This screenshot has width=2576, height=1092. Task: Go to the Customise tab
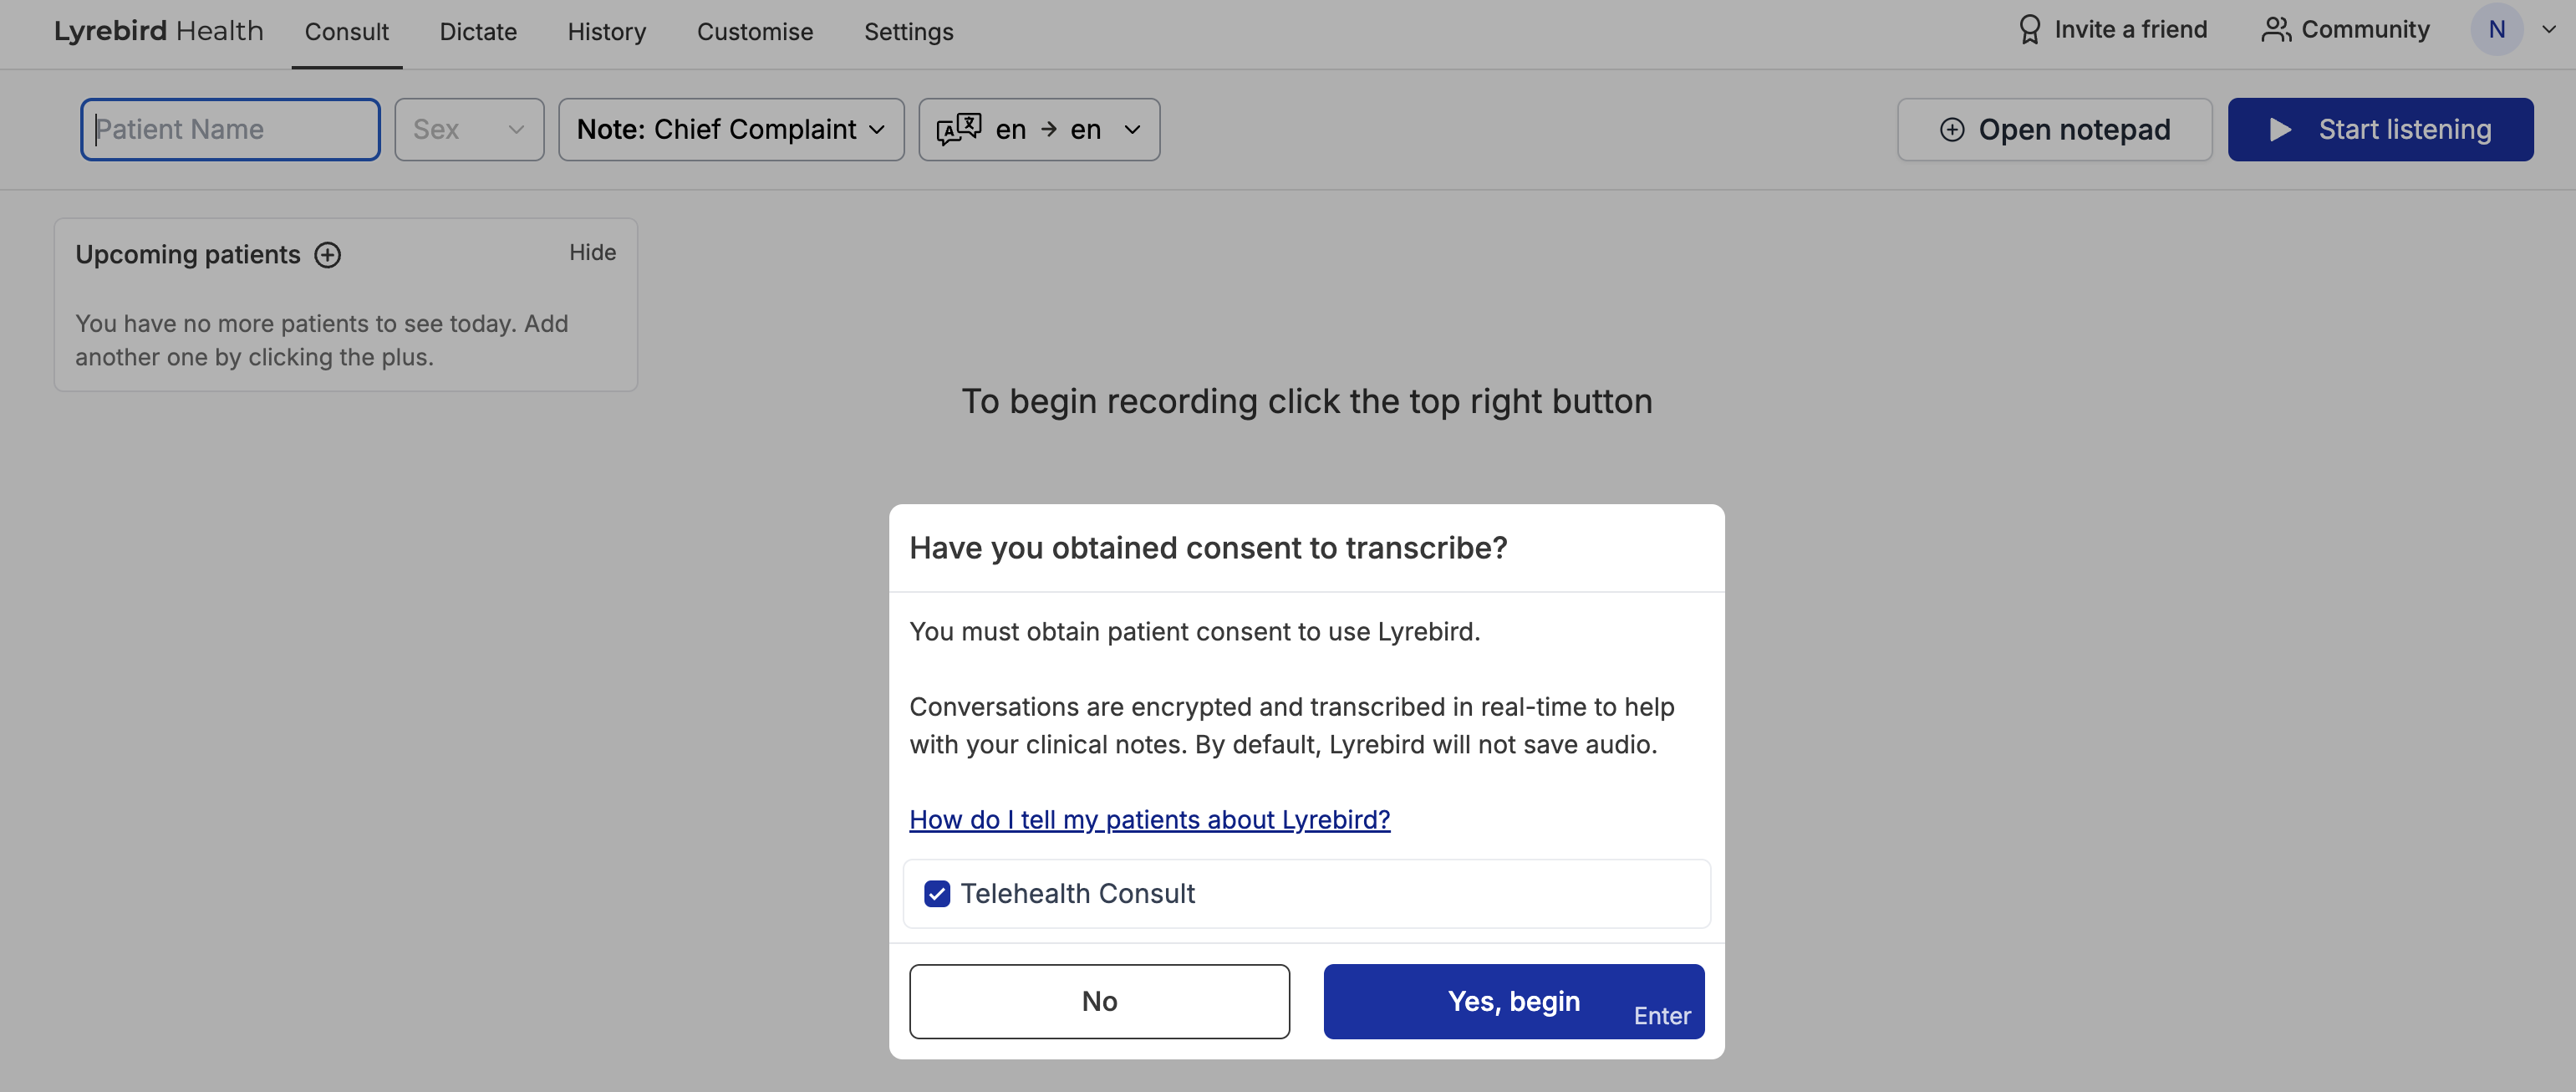[755, 32]
